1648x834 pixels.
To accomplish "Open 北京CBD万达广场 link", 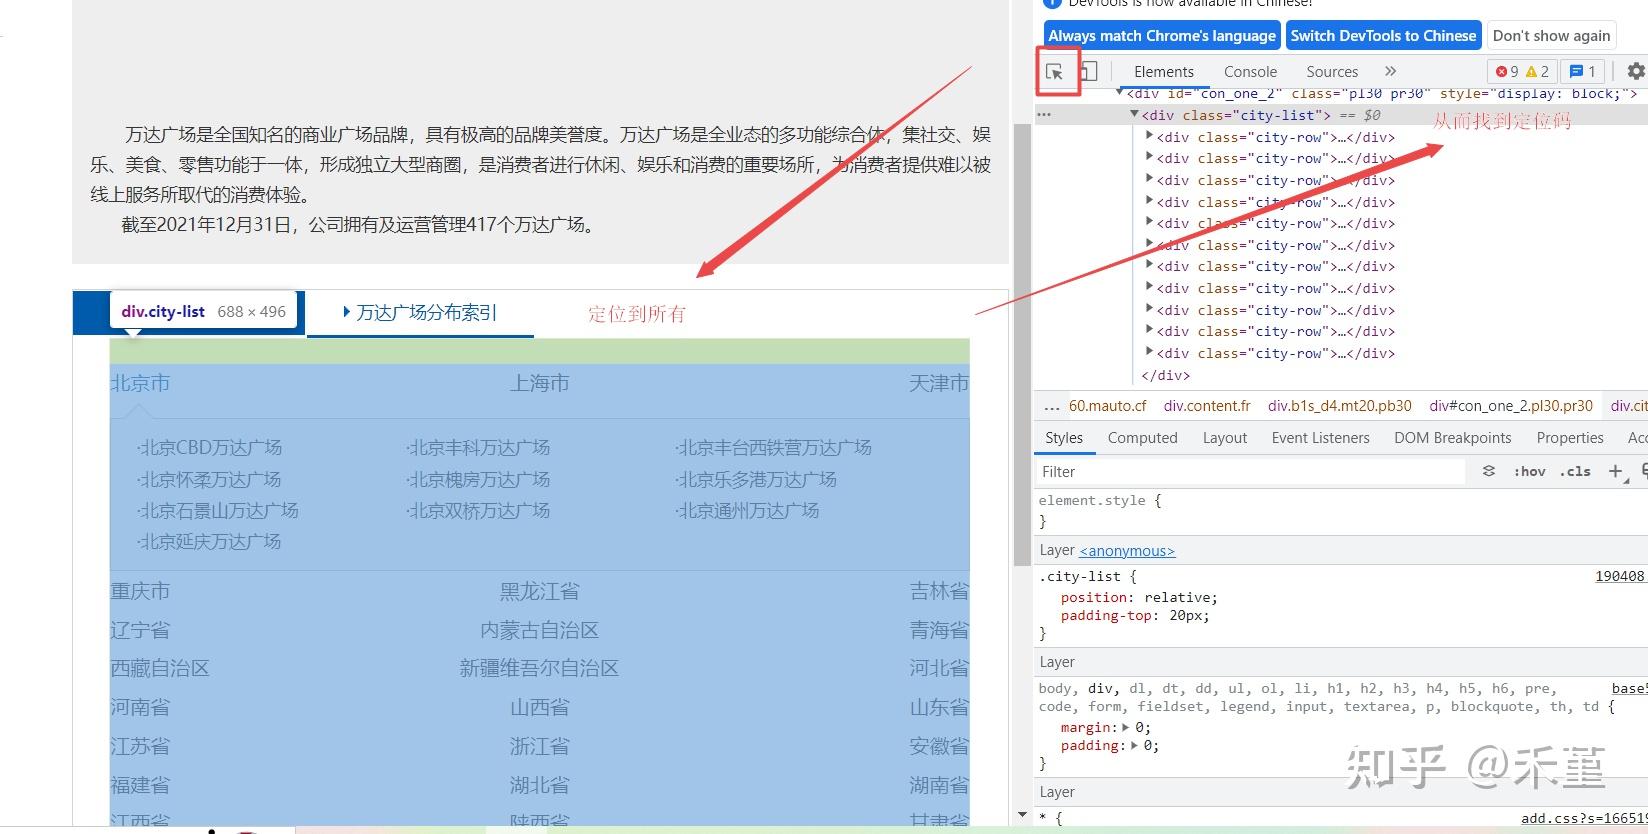I will [x=210, y=448].
